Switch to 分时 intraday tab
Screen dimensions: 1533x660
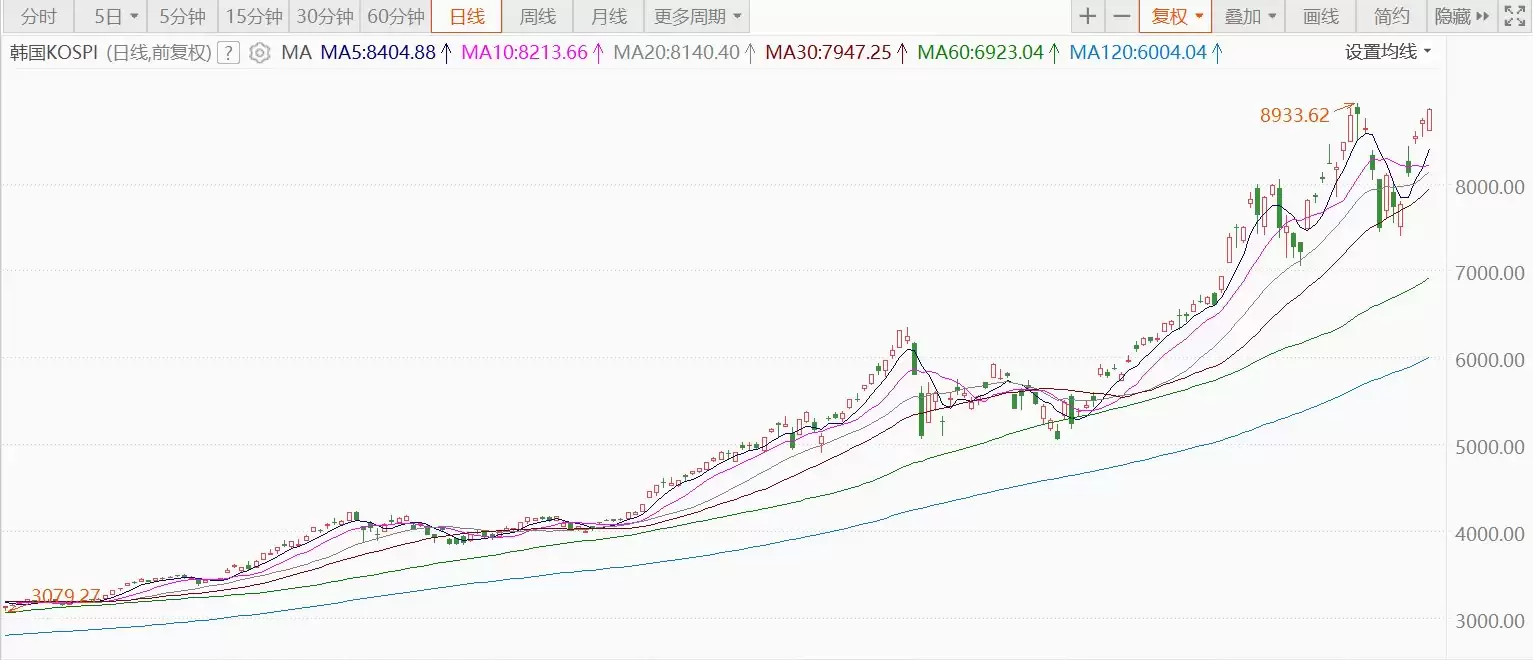click(x=38, y=16)
